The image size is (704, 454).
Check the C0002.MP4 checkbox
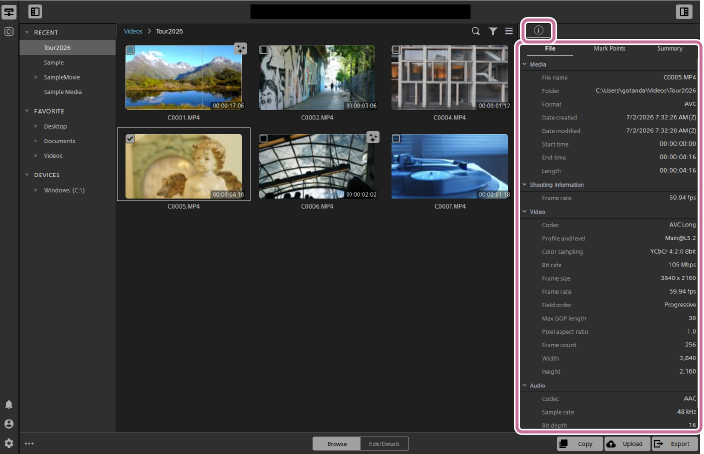point(264,50)
